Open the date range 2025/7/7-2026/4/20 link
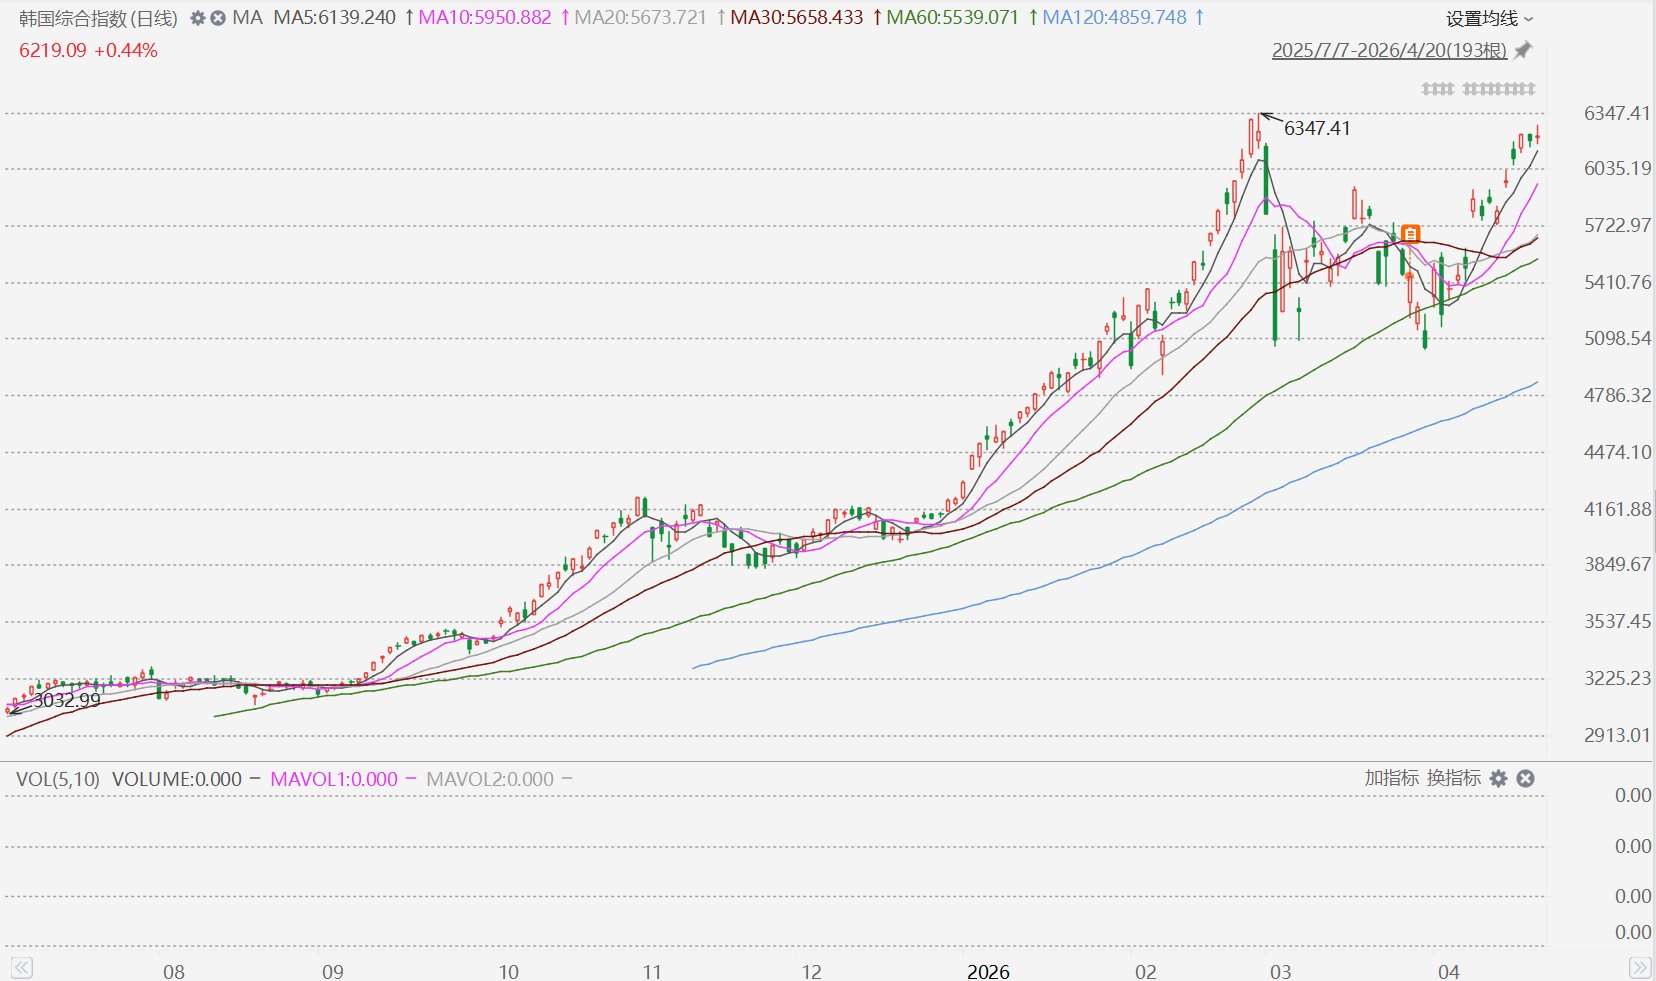The height and width of the screenshot is (981, 1656). click(1389, 50)
